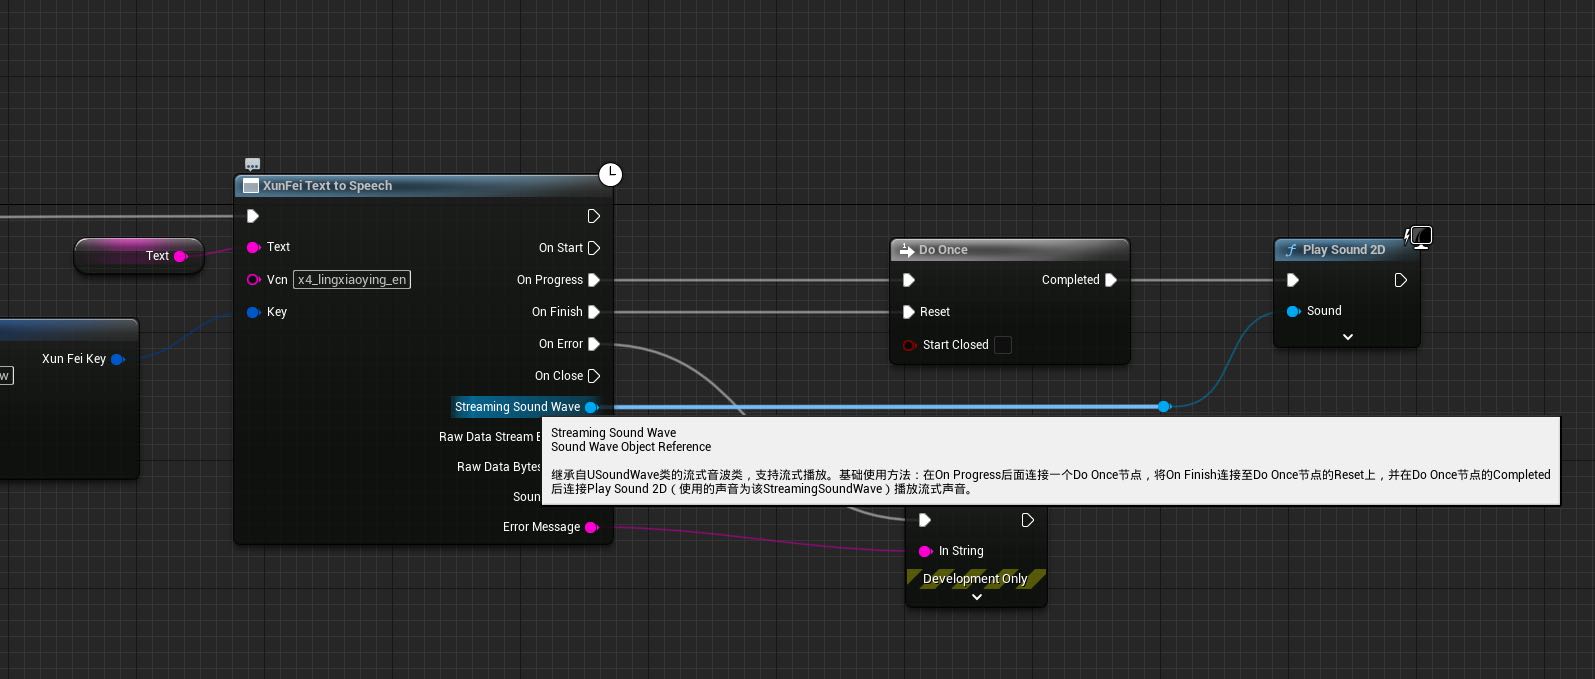Click the Sound input pin on Play Sound 2D

[1293, 311]
